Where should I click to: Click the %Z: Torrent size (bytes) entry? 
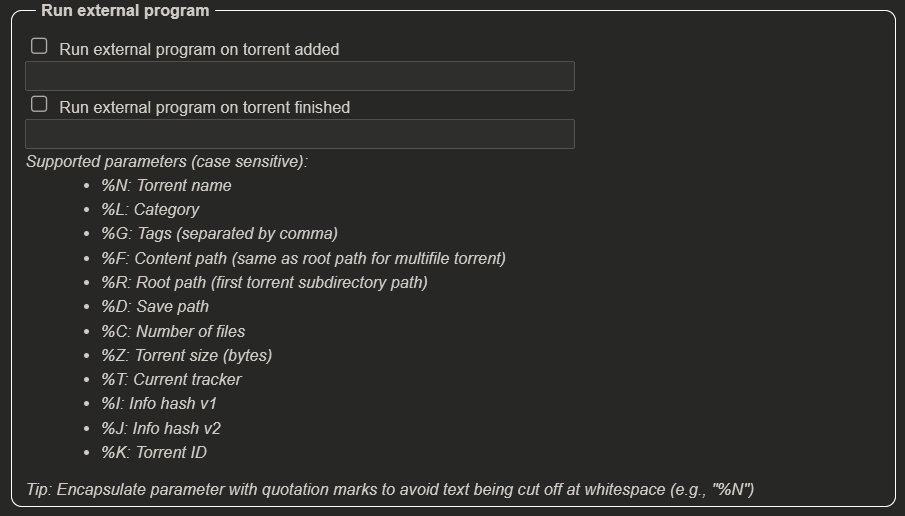click(186, 356)
